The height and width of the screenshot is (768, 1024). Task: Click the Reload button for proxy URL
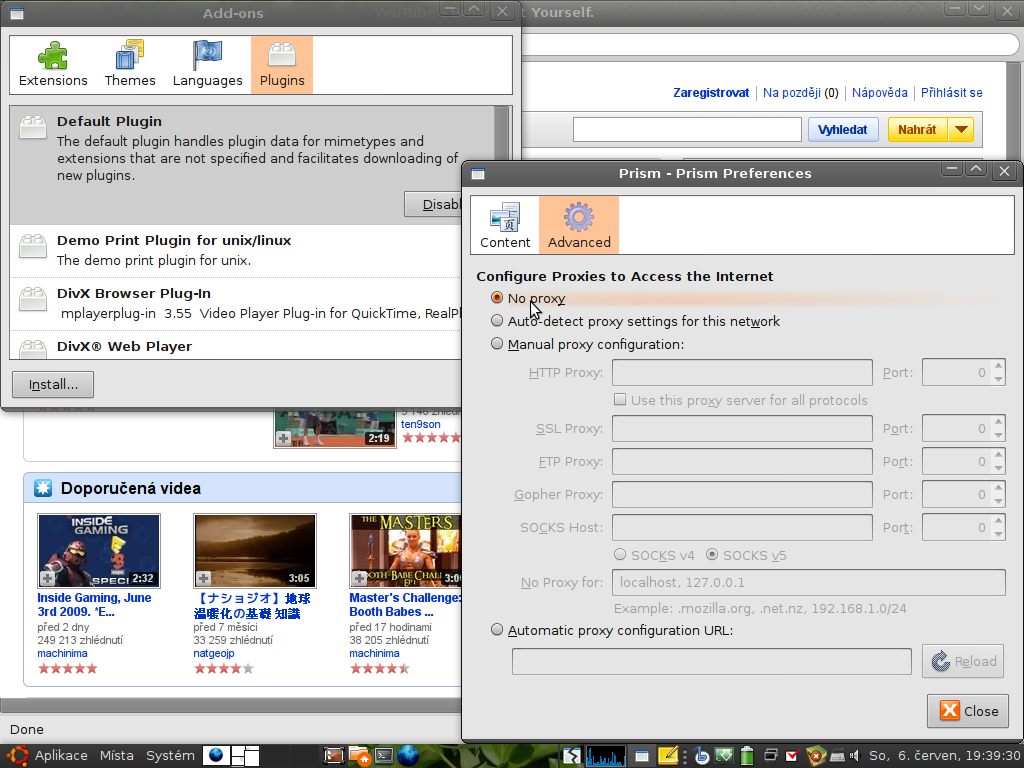pyautogui.click(x=963, y=661)
